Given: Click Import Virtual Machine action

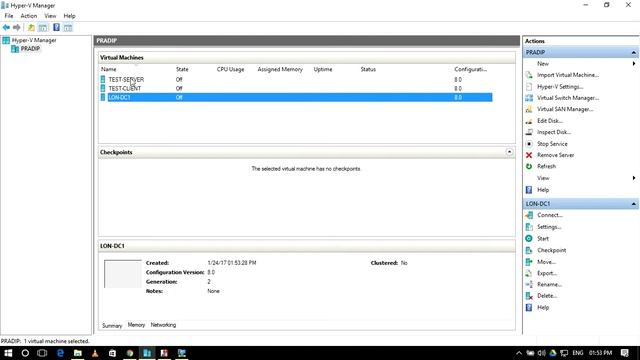Looking at the screenshot, I should (568, 75).
